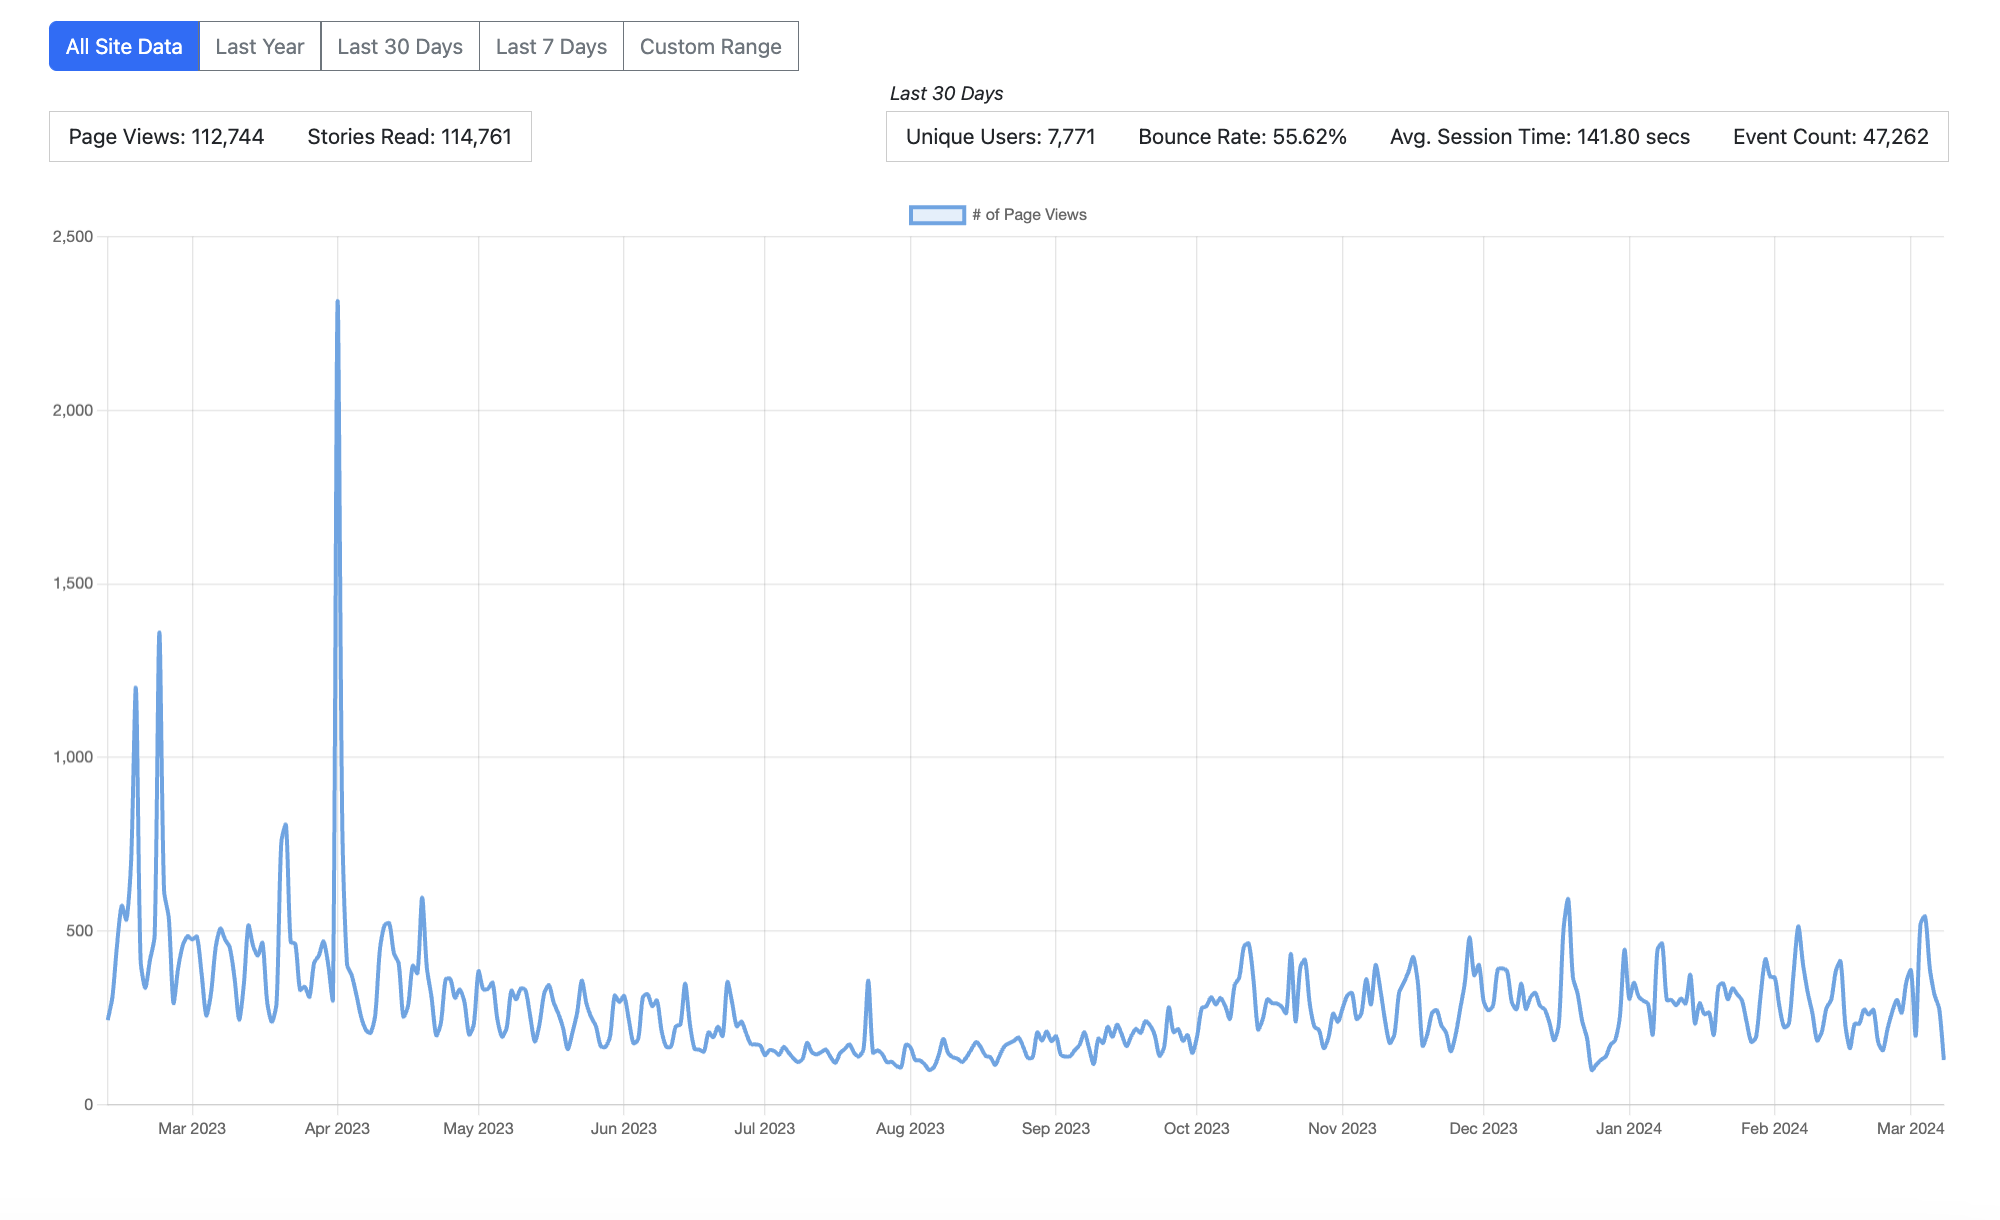Click the Stories Read total stat

tap(409, 137)
